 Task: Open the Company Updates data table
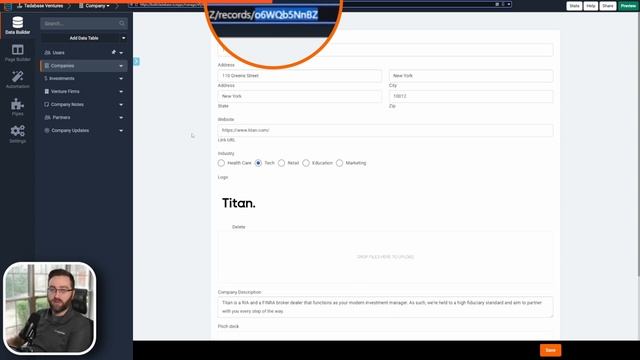click(70, 131)
